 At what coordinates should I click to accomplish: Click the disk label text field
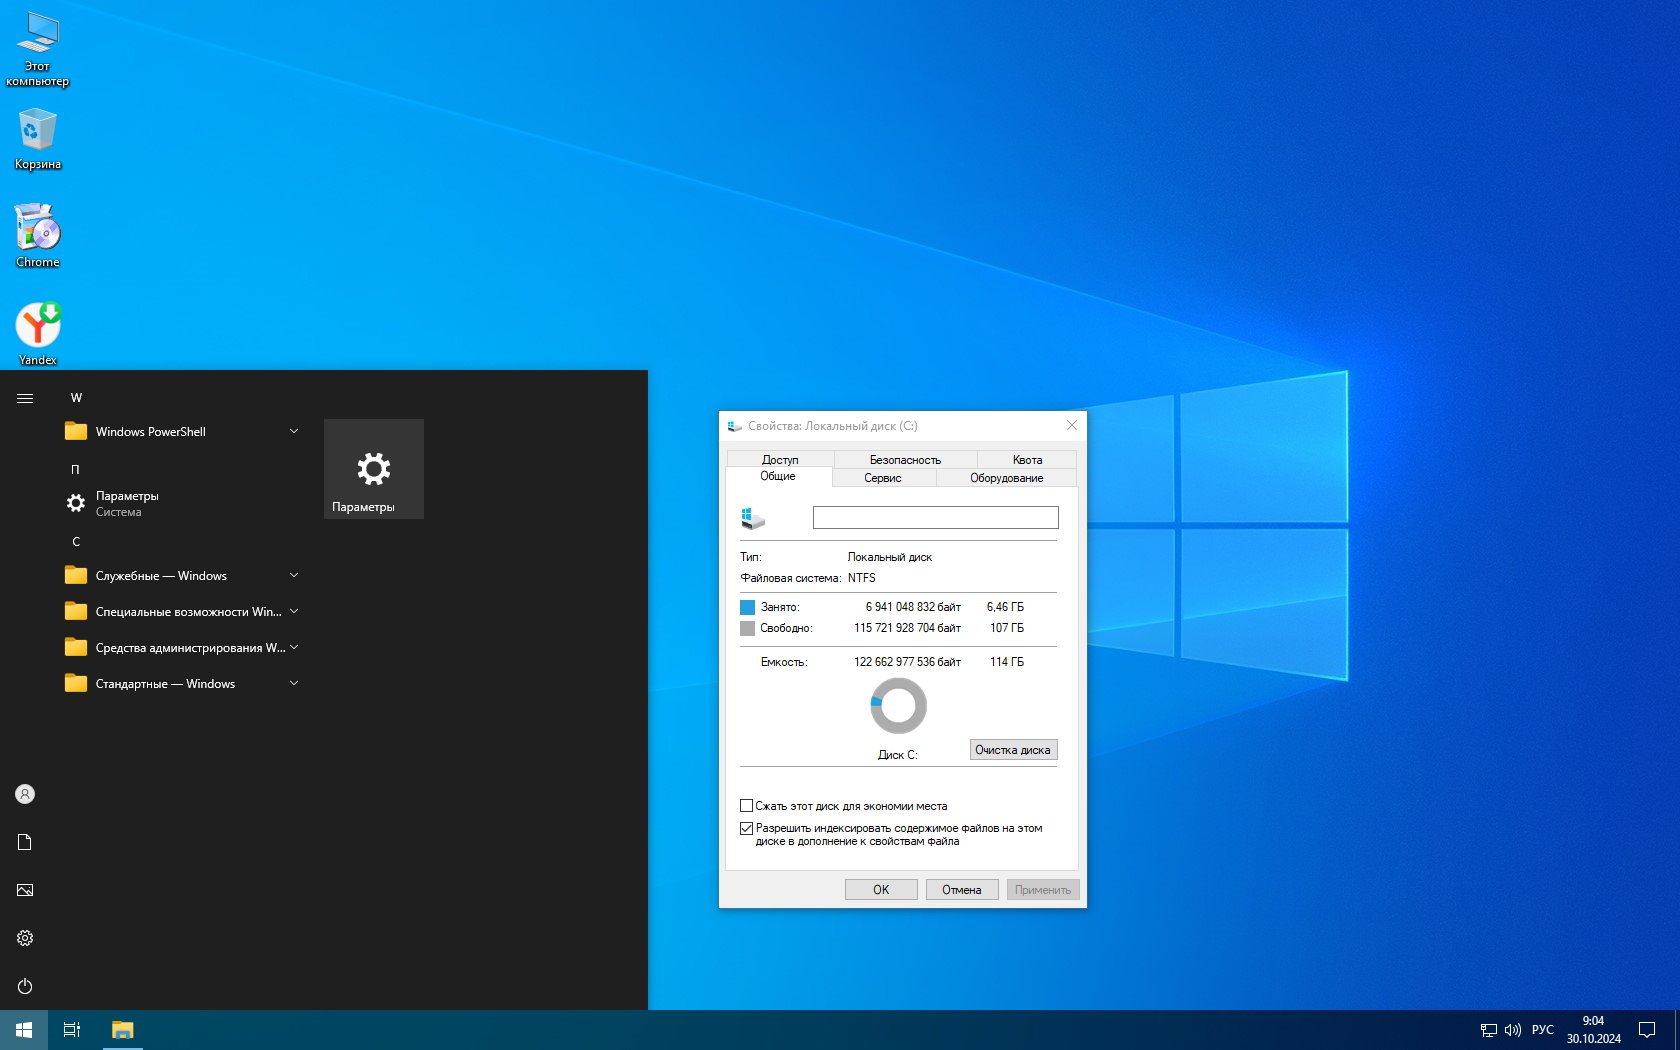935,517
